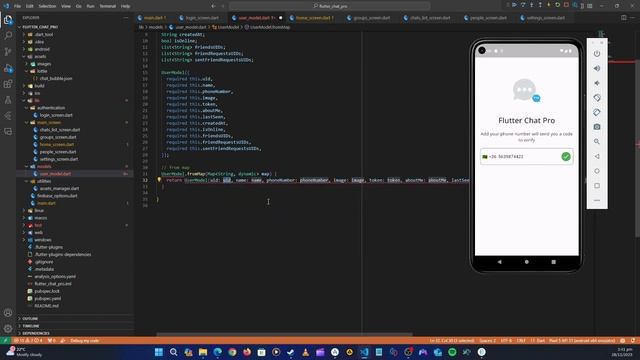Click the debug toolbar stop icon

(x=566, y=5)
